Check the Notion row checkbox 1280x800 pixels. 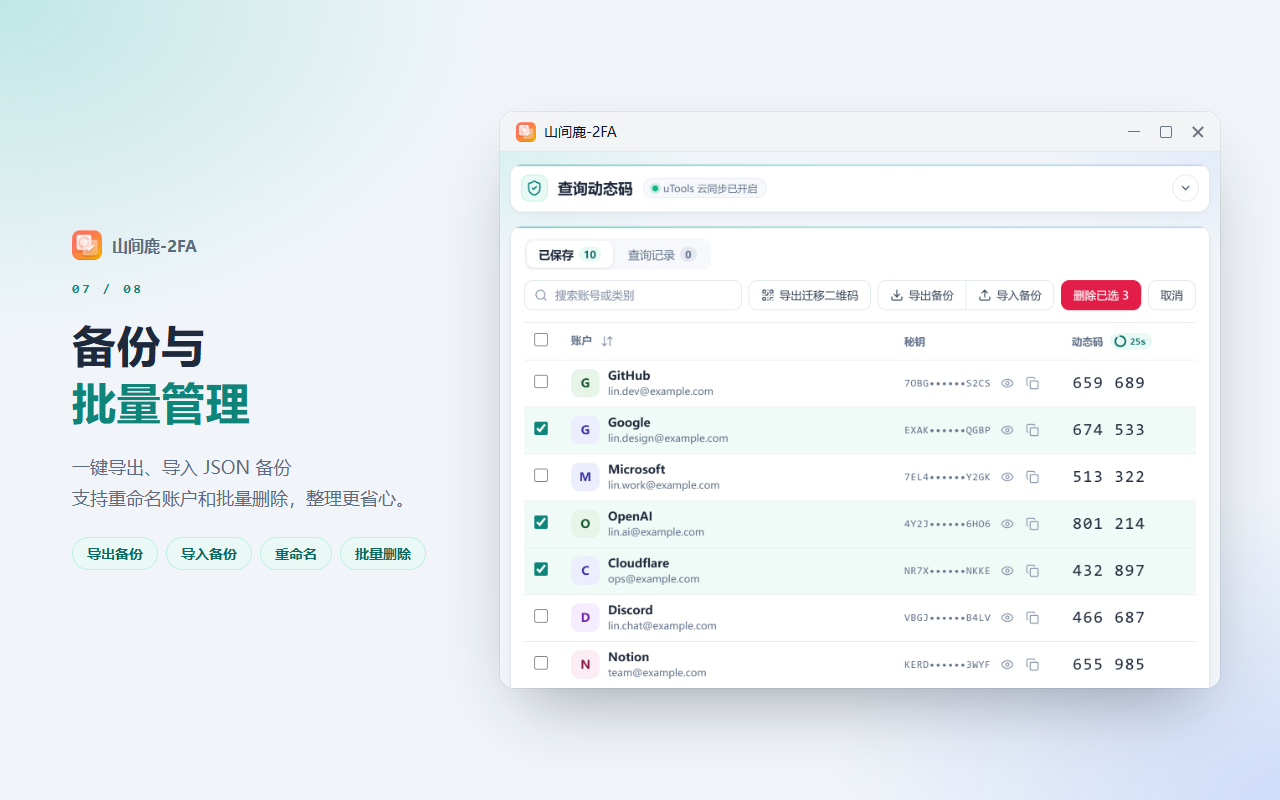pos(541,663)
